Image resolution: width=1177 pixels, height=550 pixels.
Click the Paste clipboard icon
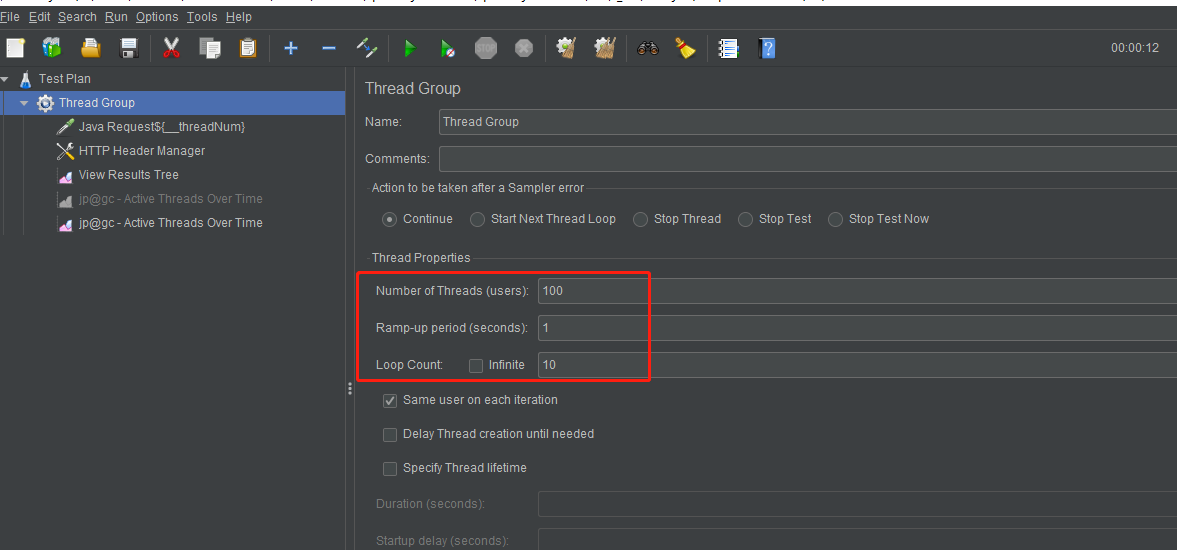(x=248, y=49)
